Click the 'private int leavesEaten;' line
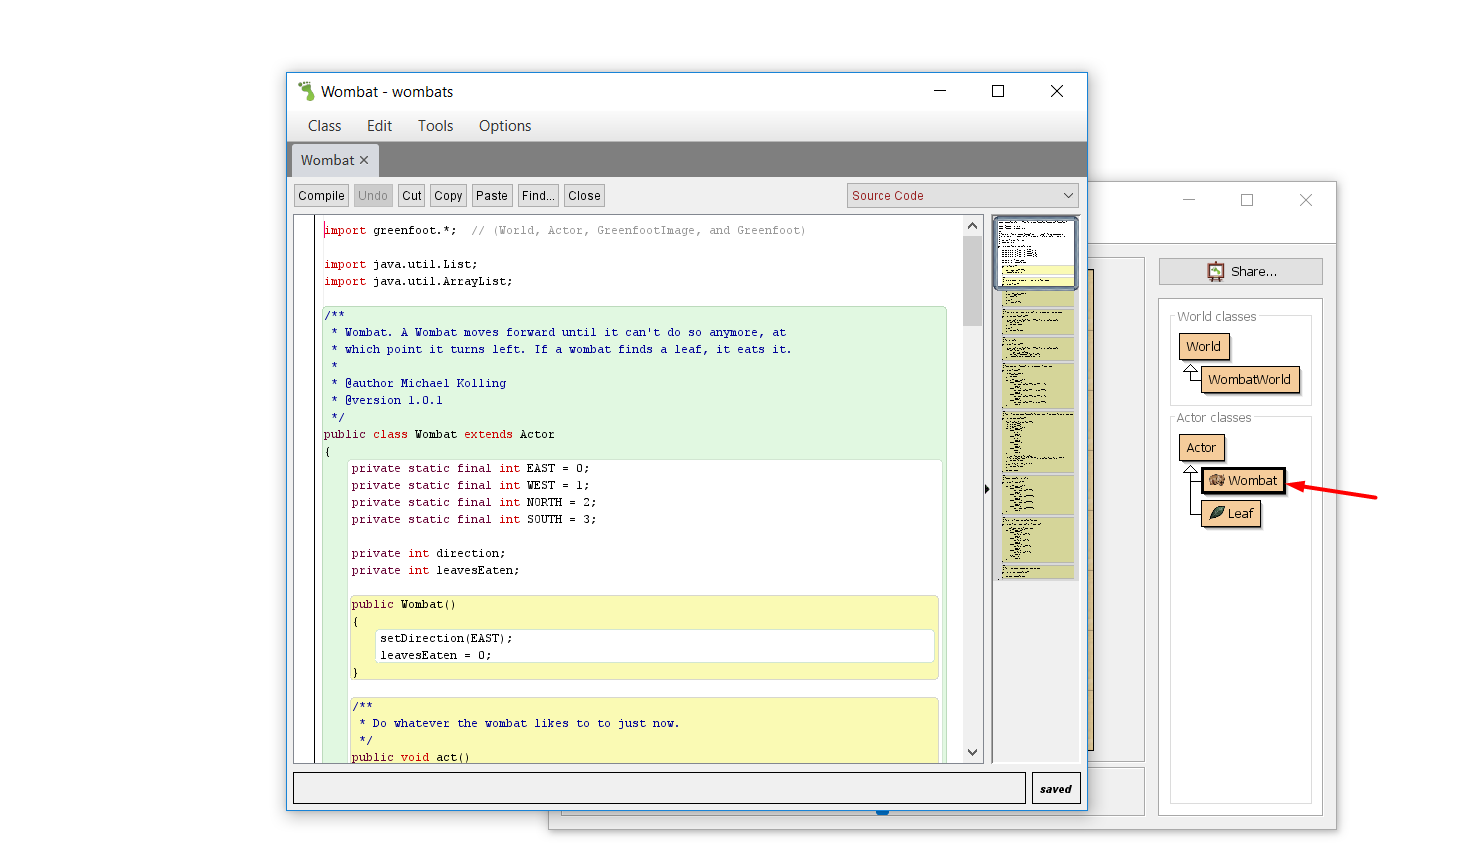 [435, 571]
